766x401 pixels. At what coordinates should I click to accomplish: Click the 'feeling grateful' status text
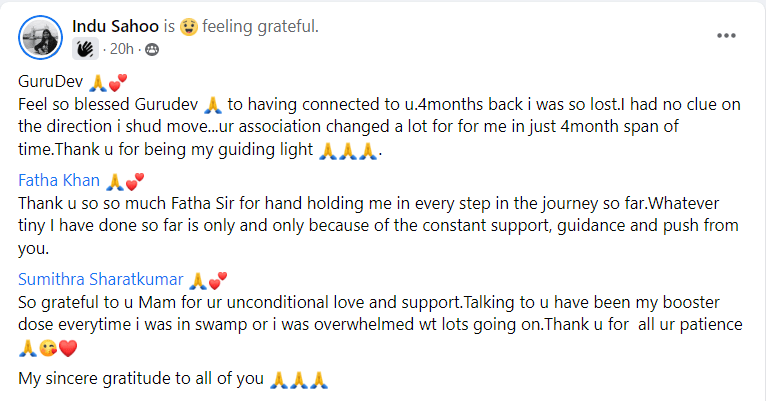(260, 27)
